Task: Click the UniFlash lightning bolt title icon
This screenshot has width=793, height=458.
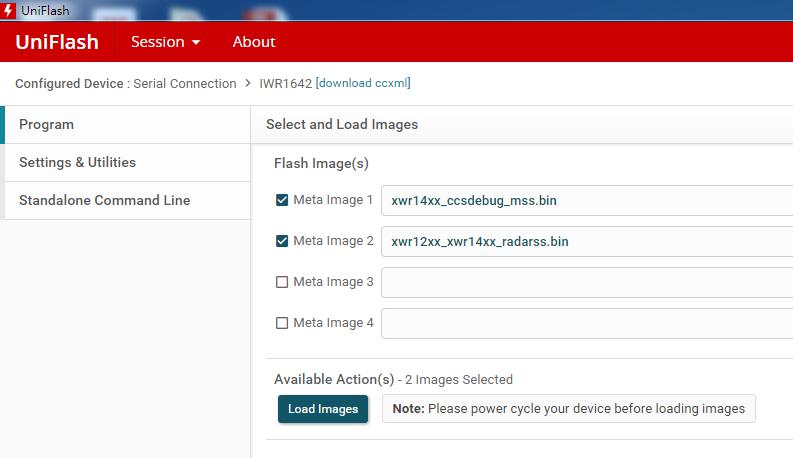Action: tap(8, 10)
